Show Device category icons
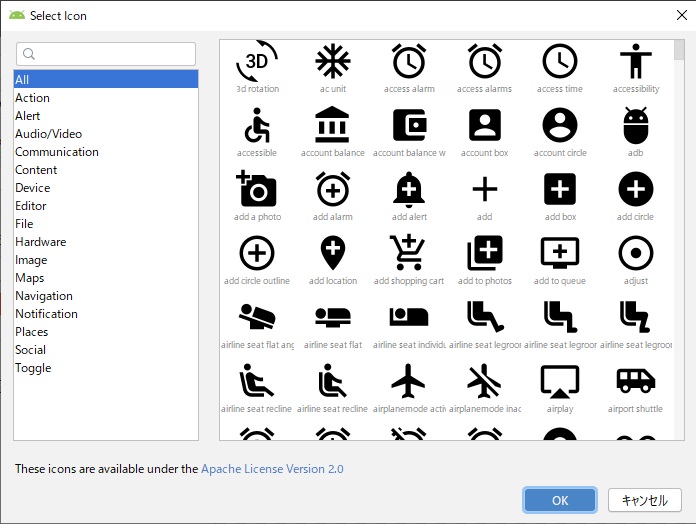Screen dimensions: 696x524 [106, 188]
